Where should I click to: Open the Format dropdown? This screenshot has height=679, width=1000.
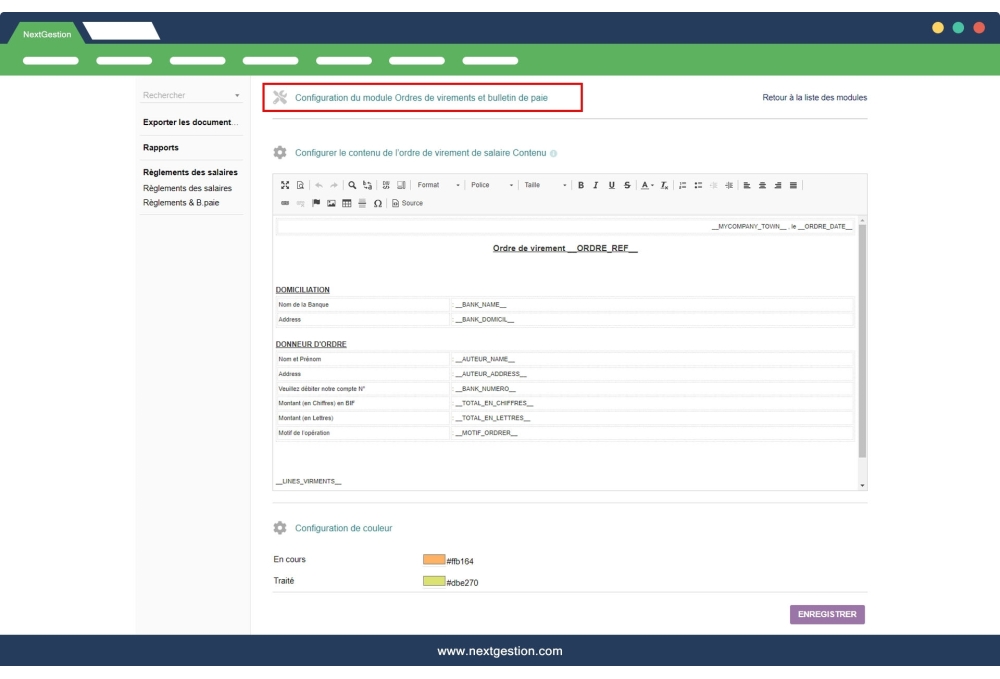tap(439, 185)
